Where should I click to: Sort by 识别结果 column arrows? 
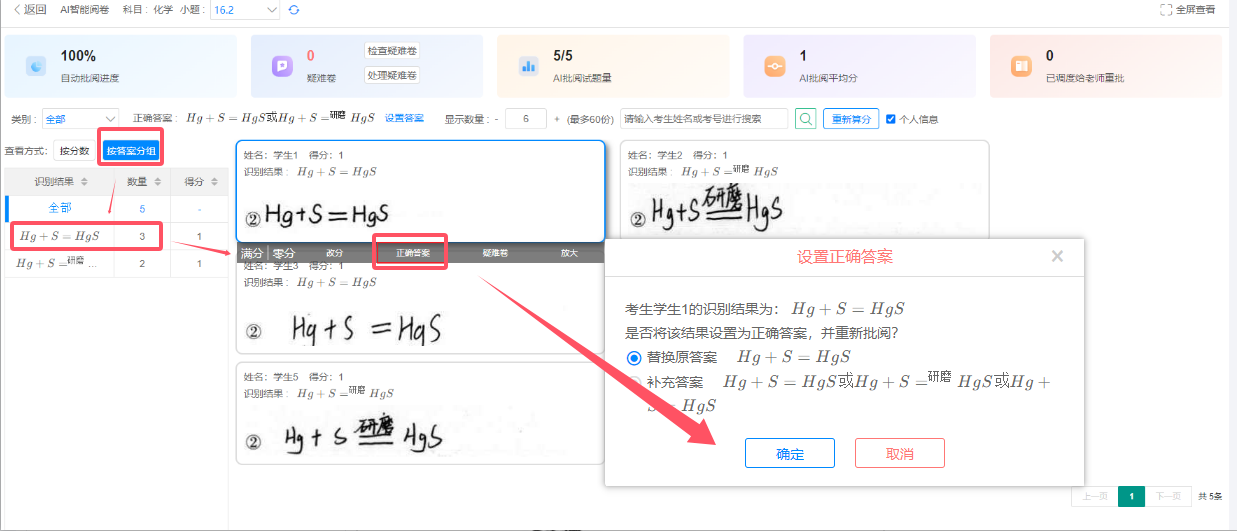coord(85,182)
